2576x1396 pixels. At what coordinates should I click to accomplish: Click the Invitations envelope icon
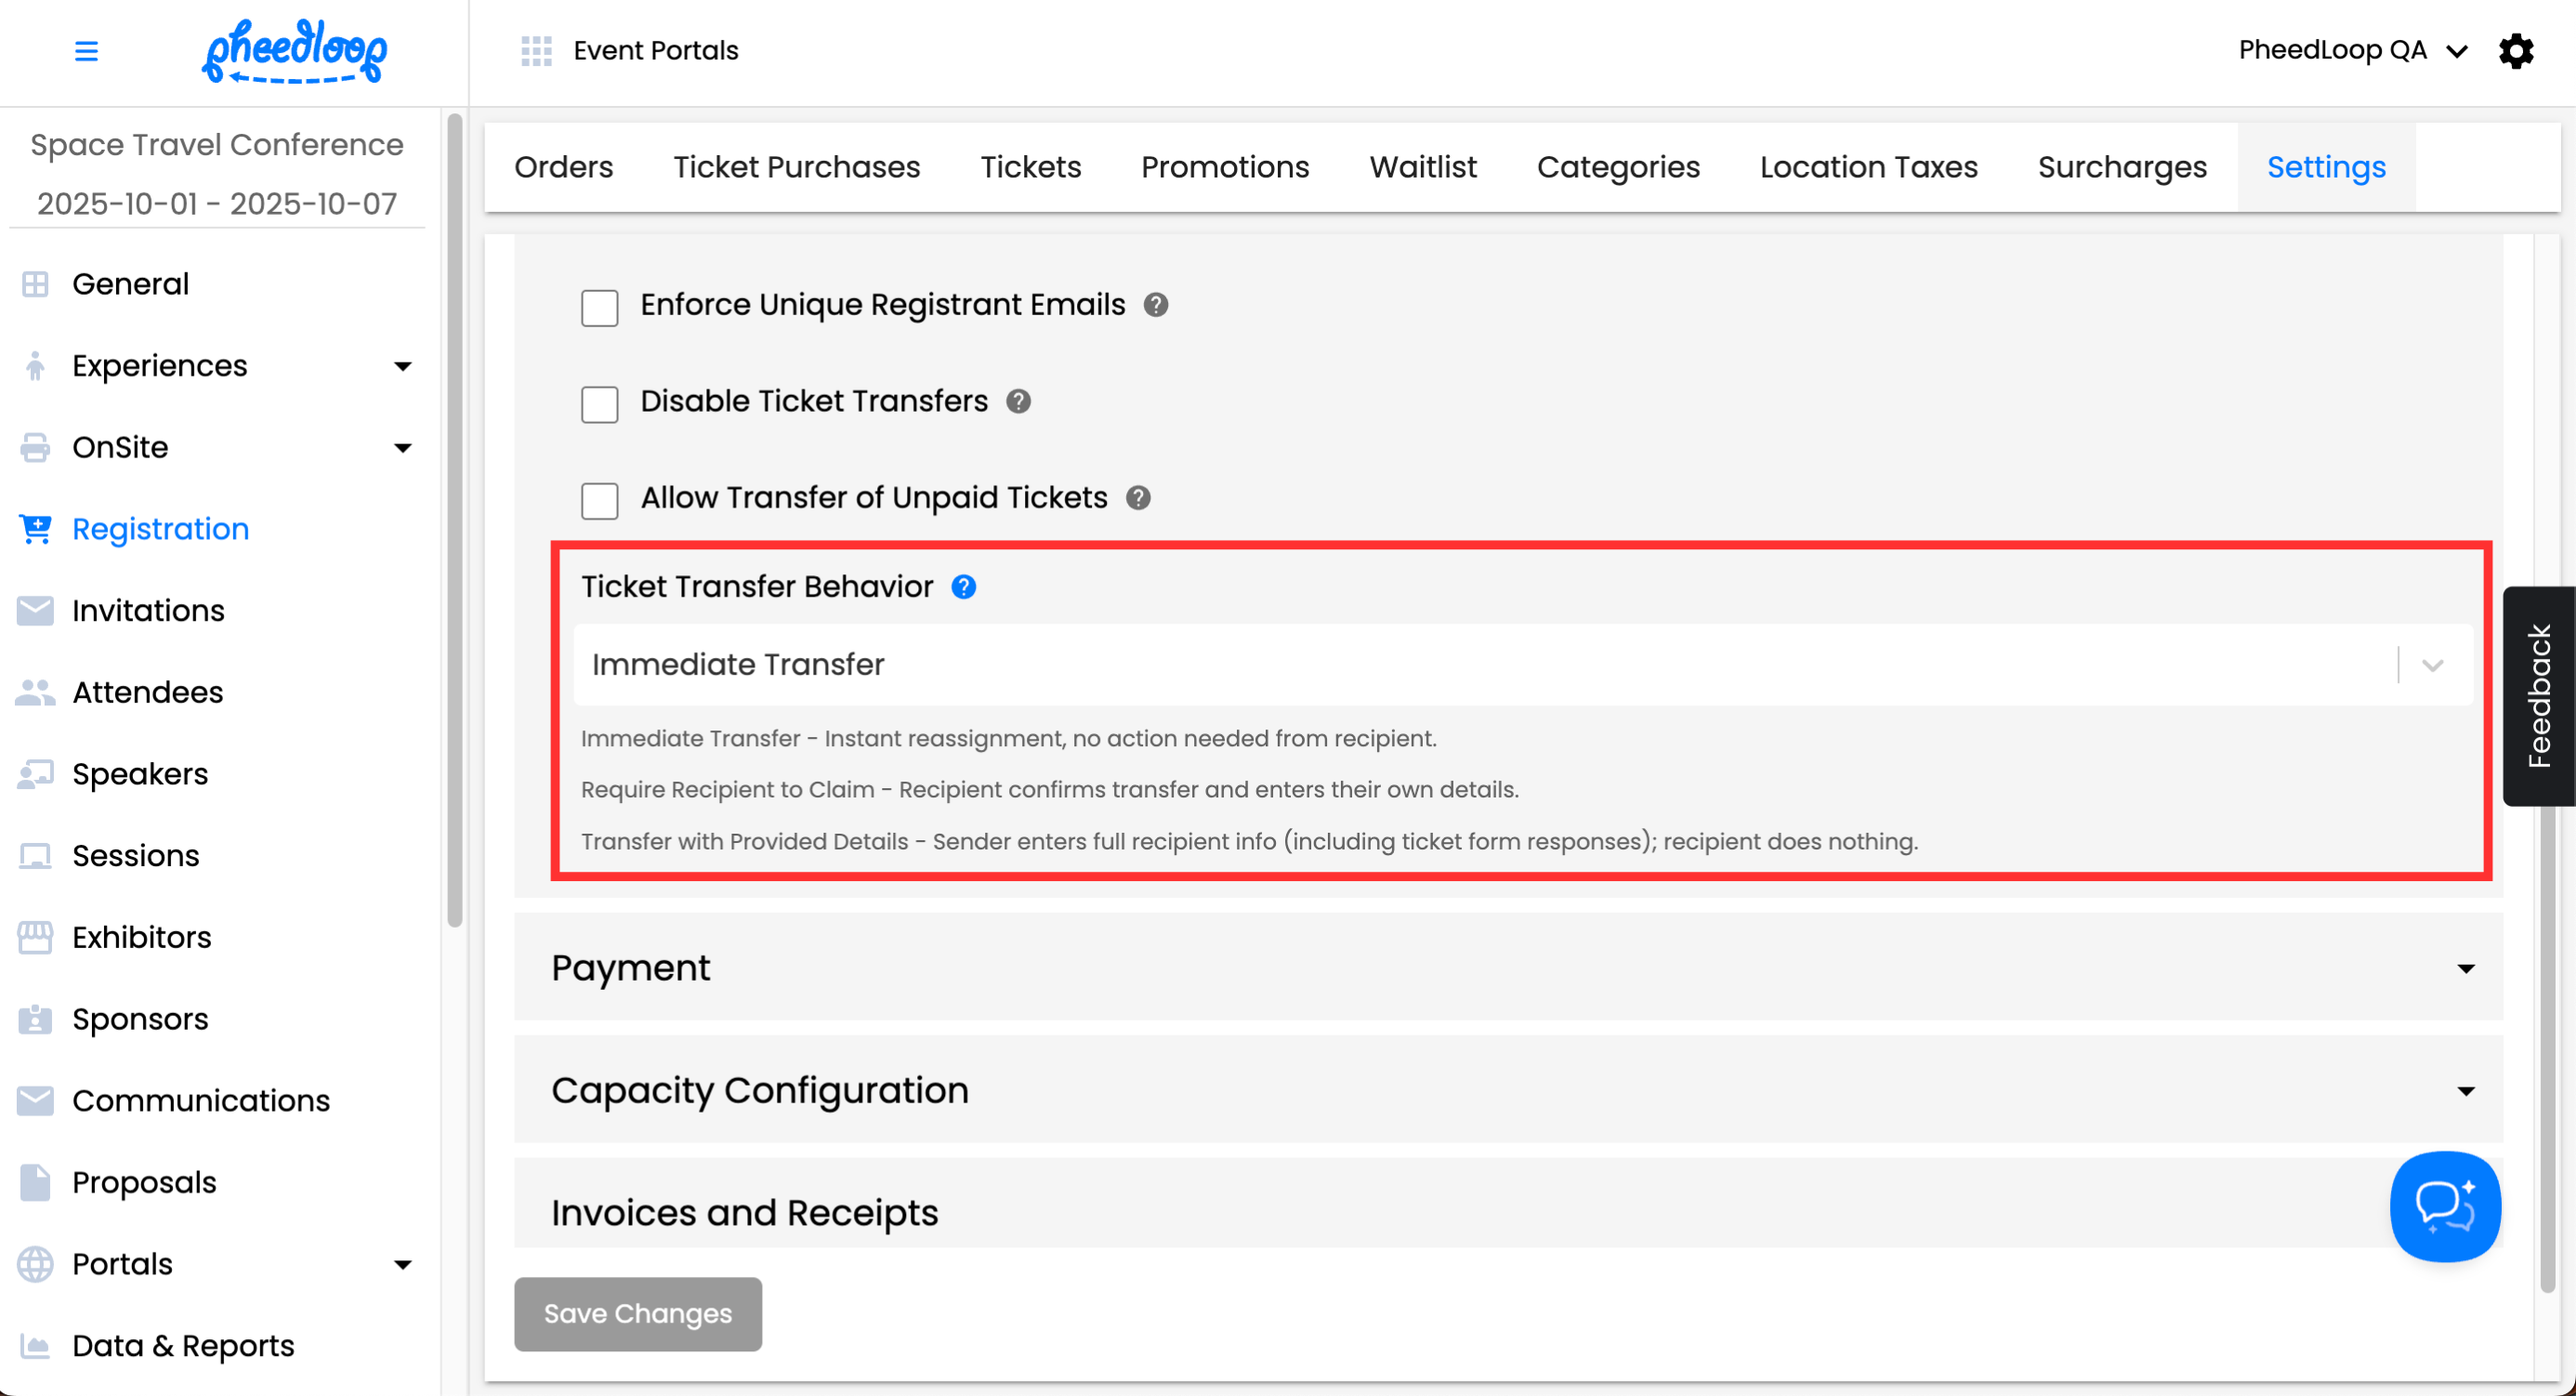coord(35,610)
